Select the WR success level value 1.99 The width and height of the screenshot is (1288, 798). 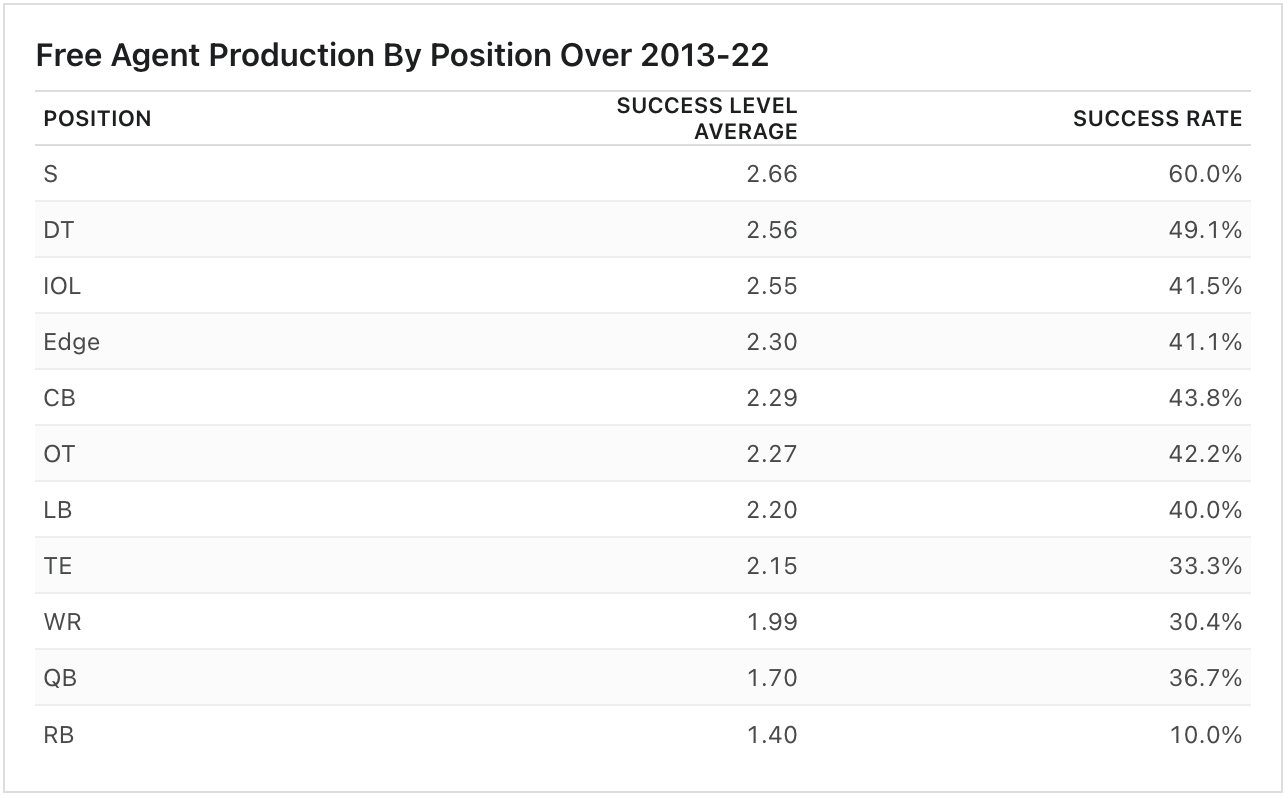point(771,623)
